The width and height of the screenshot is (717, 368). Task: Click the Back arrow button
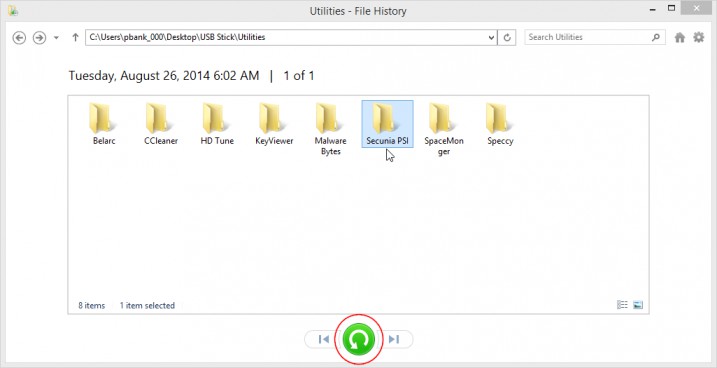(19, 37)
